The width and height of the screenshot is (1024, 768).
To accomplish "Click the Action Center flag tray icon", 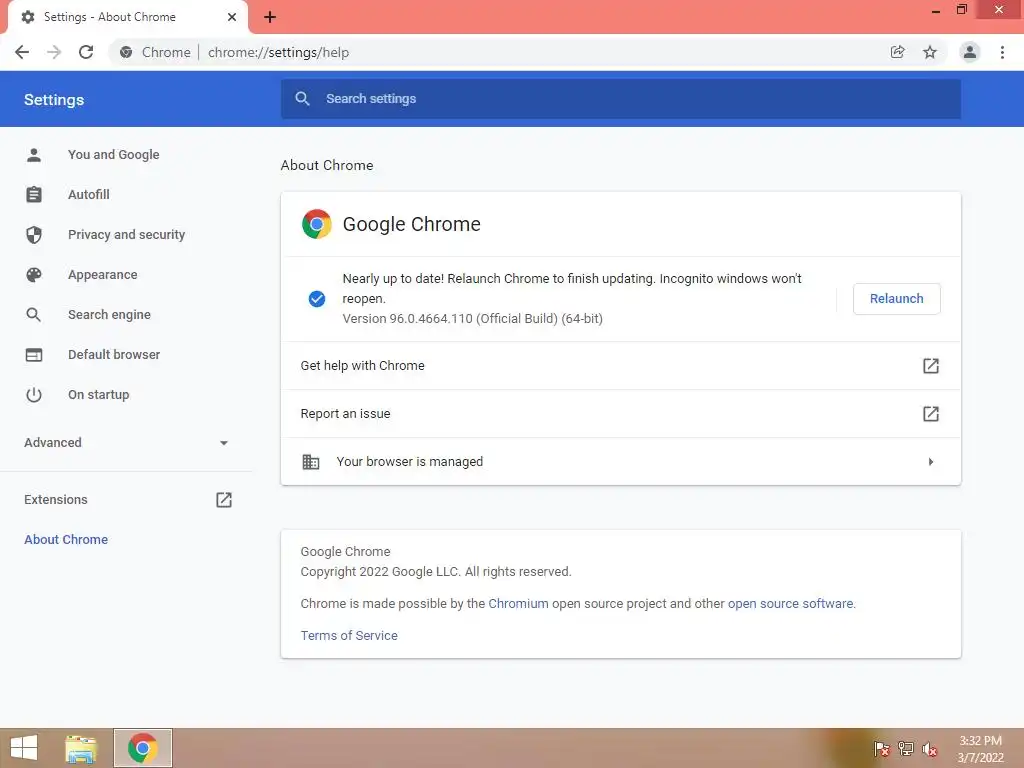I will tap(882, 748).
